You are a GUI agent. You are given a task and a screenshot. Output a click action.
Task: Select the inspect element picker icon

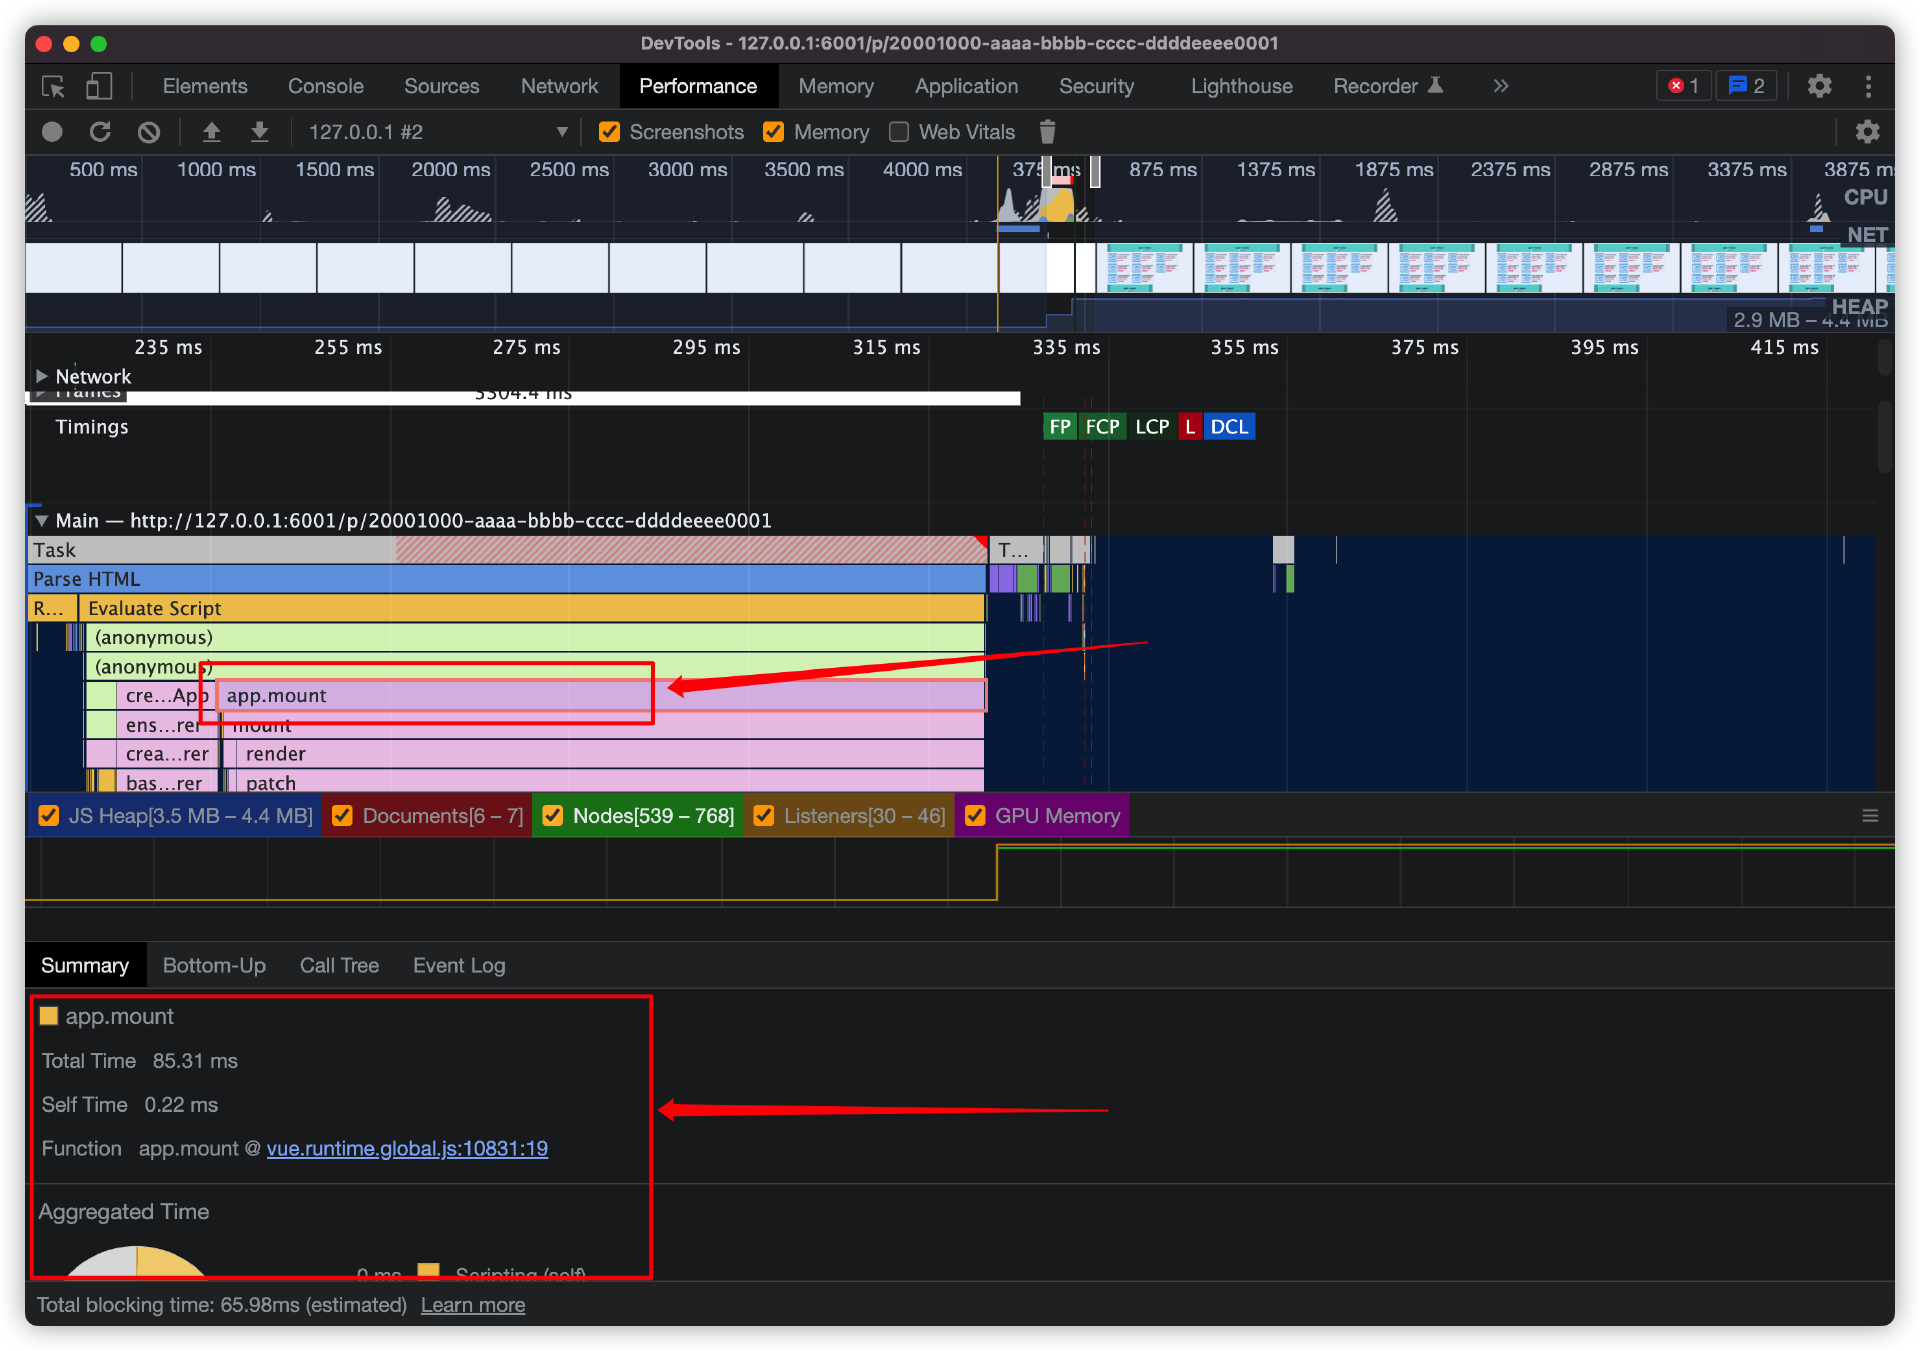point(53,86)
